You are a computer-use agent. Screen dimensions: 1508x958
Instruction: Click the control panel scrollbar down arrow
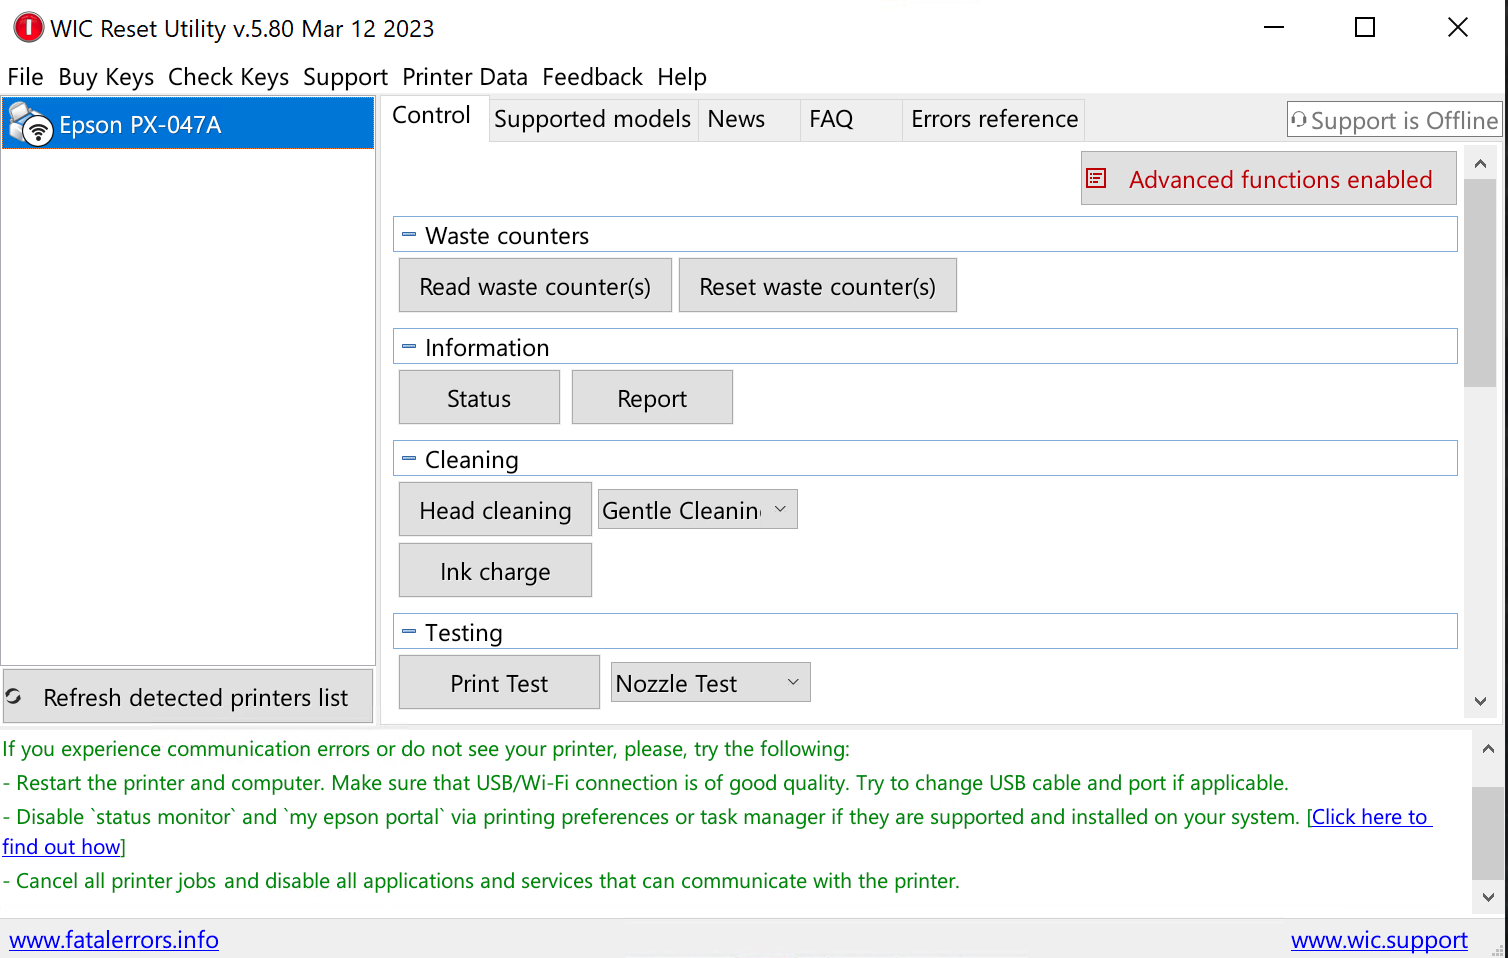1480,702
